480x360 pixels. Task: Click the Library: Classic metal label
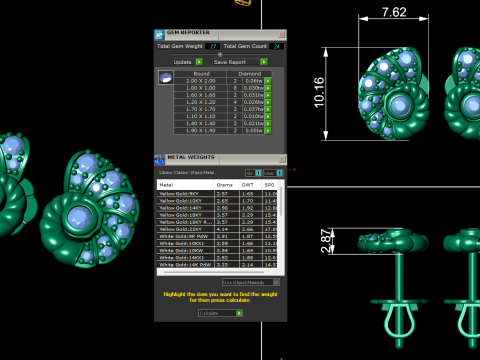tap(186, 173)
